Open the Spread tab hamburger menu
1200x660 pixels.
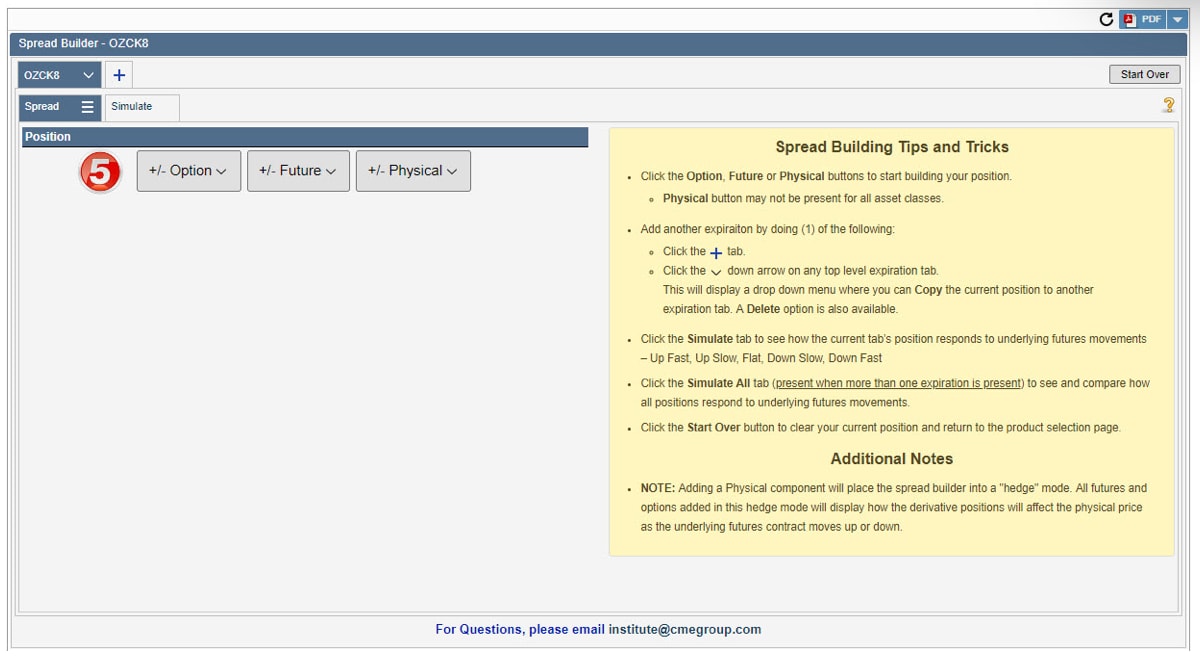pos(88,107)
